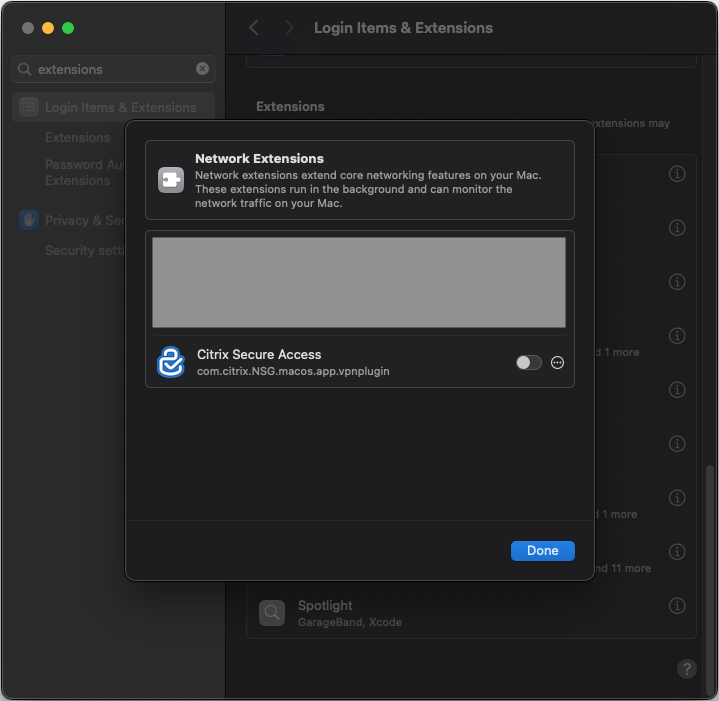719x701 pixels.
Task: Open the help question mark button
Action: click(686, 669)
